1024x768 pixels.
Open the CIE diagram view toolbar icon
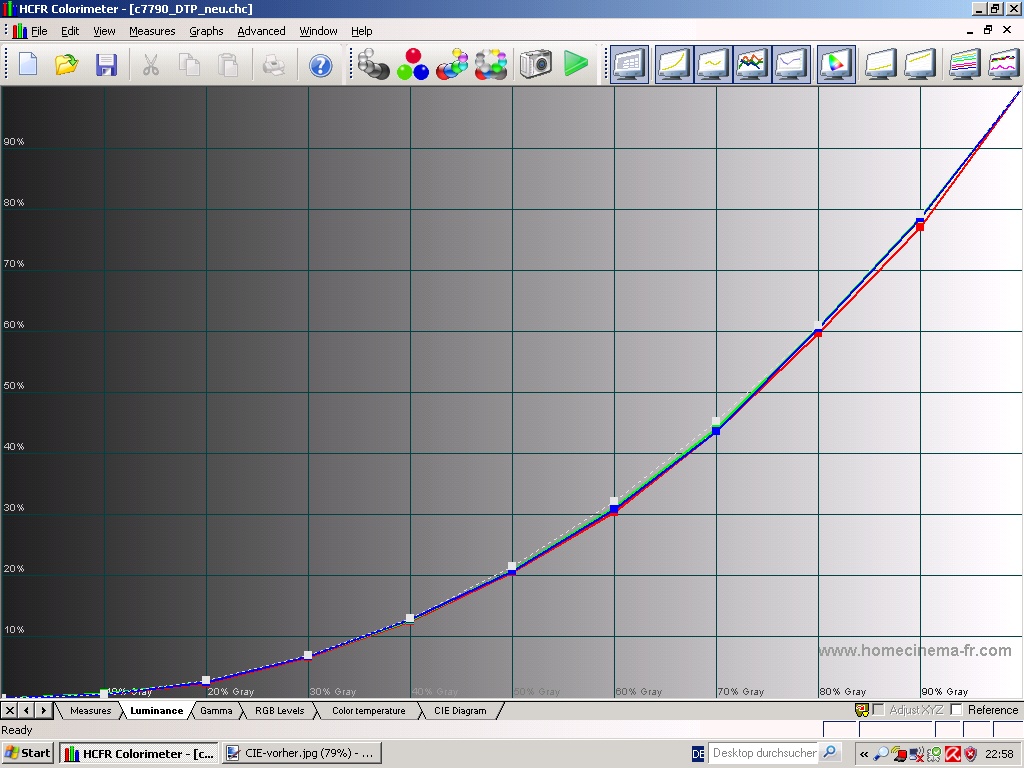835,65
